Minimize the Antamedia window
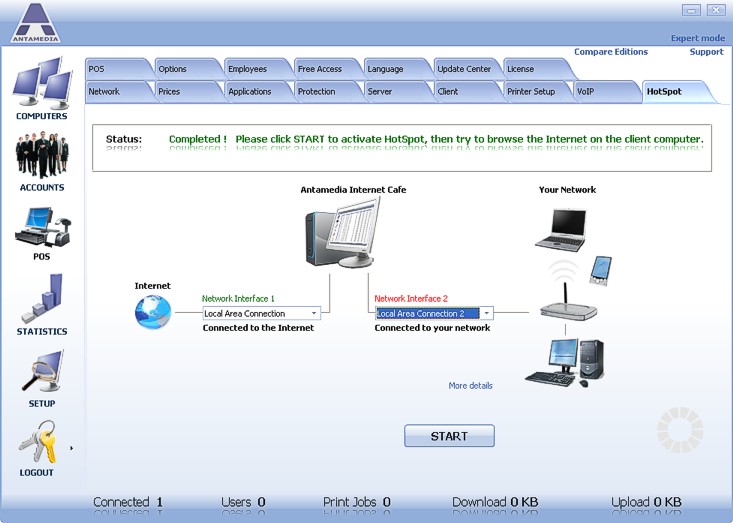This screenshot has height=523, width=733. pos(691,10)
